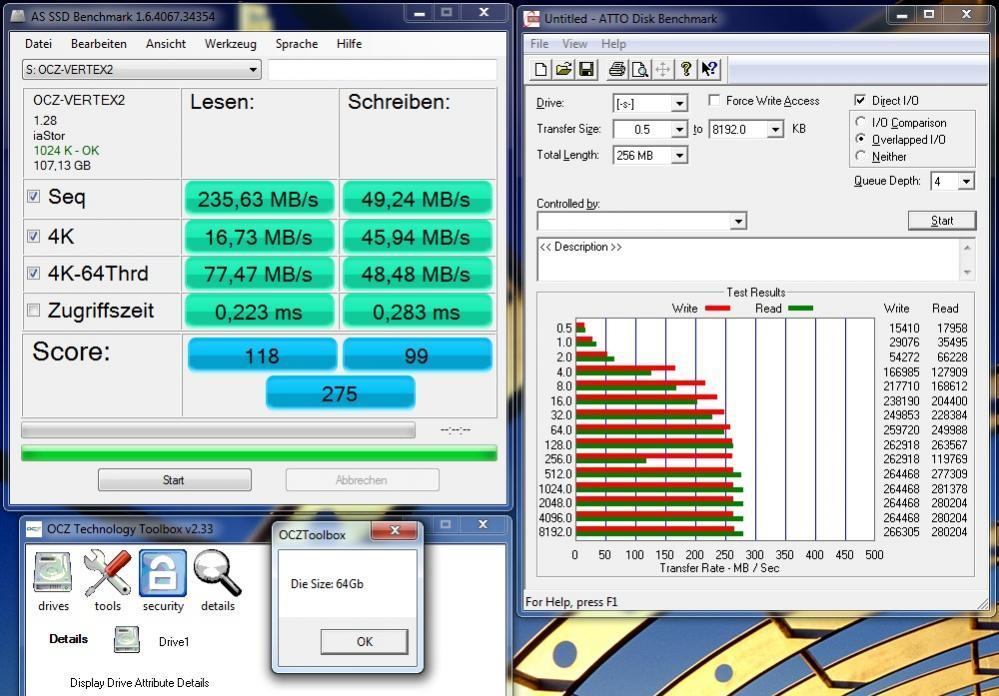Click the Display Drive Attribute Details text
This screenshot has width=999, height=696.
tap(140, 683)
